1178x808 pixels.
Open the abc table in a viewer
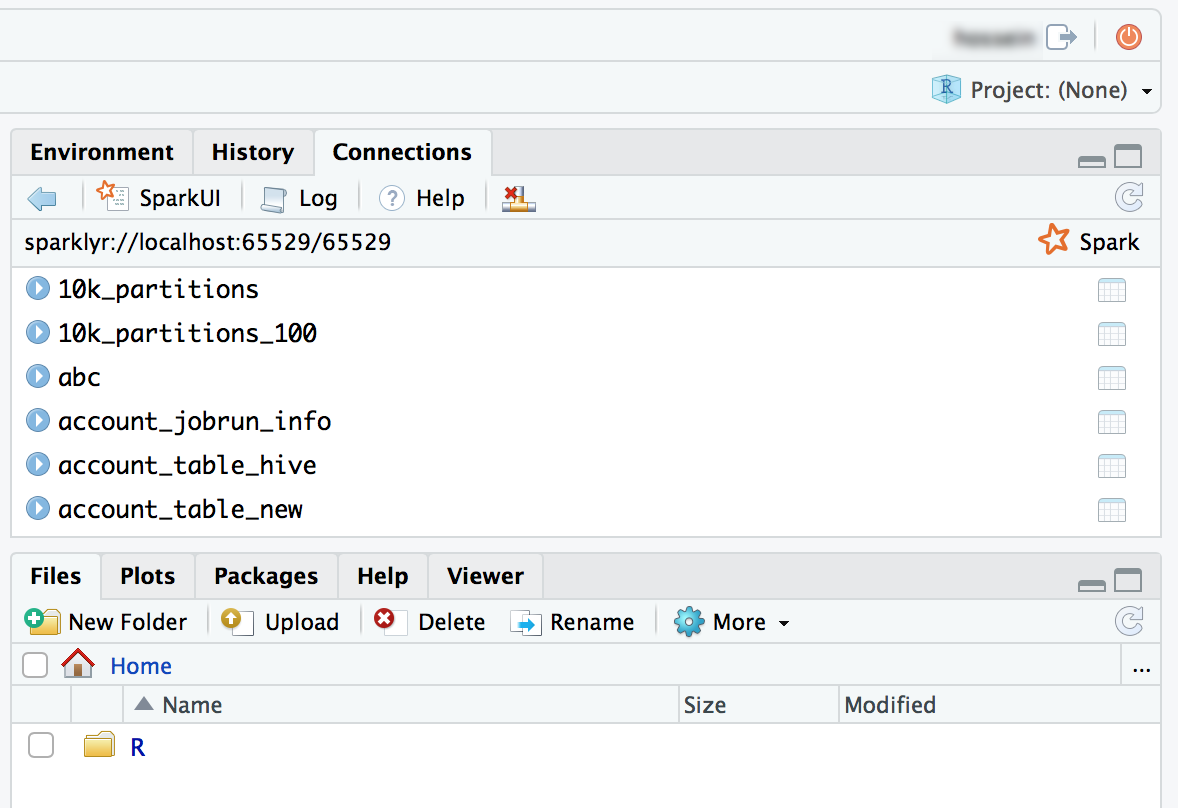point(1112,377)
